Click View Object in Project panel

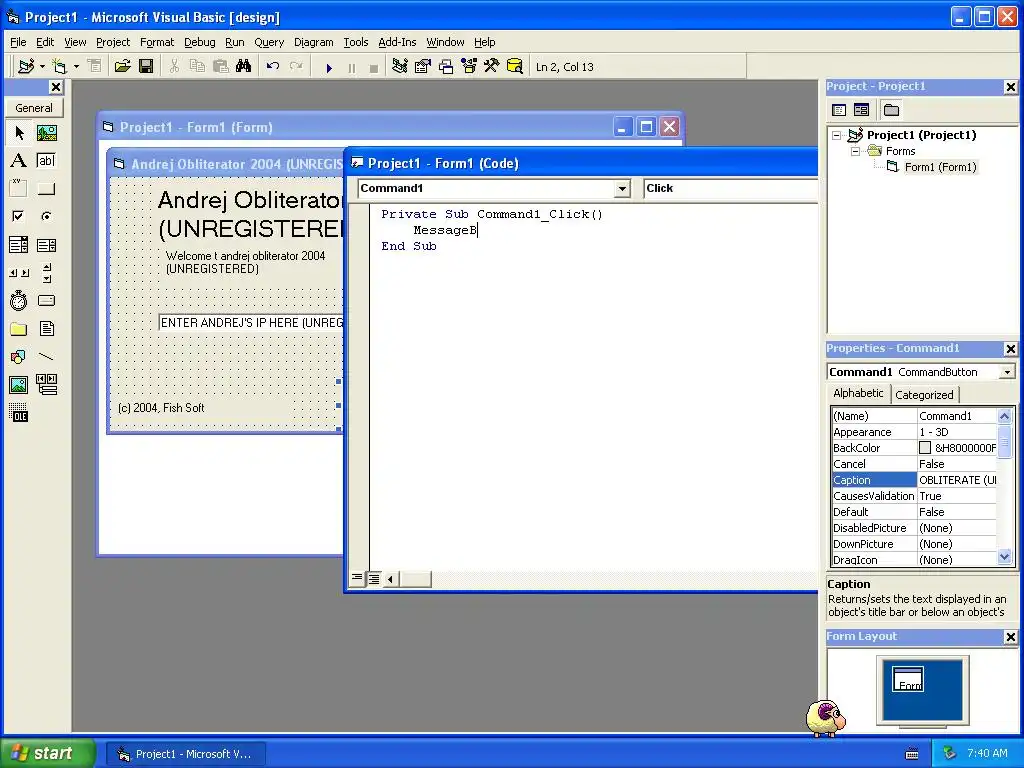861,110
